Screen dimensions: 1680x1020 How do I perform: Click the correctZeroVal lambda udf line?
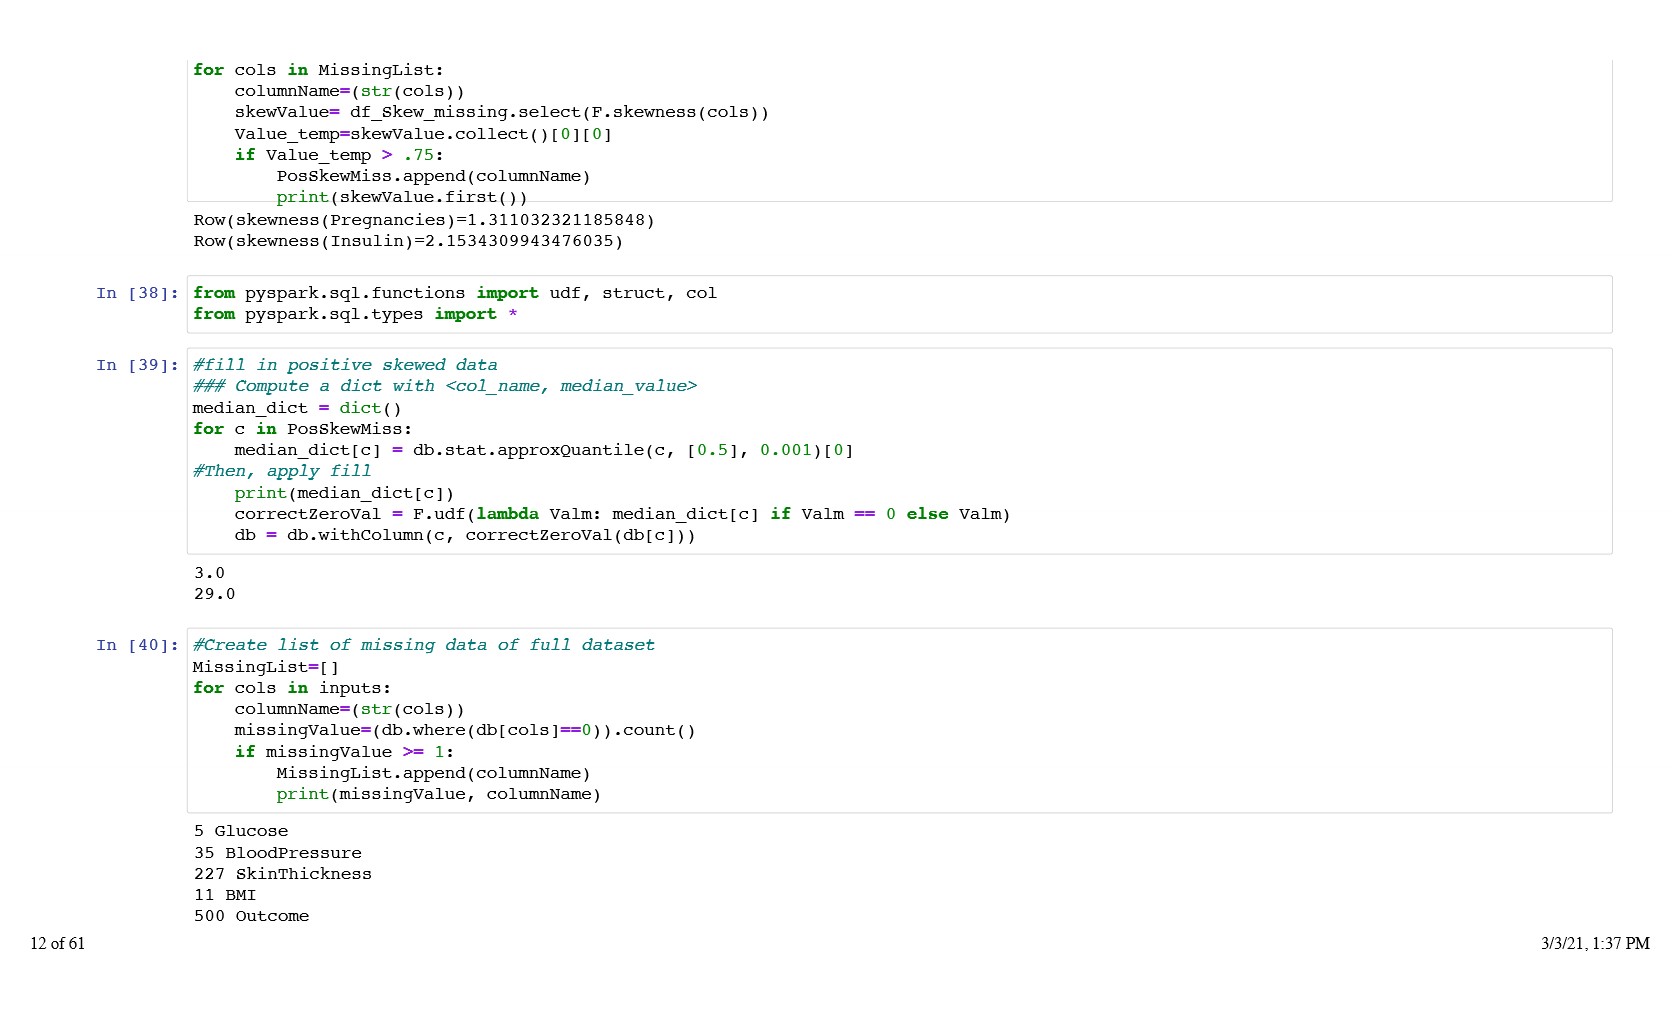(622, 514)
